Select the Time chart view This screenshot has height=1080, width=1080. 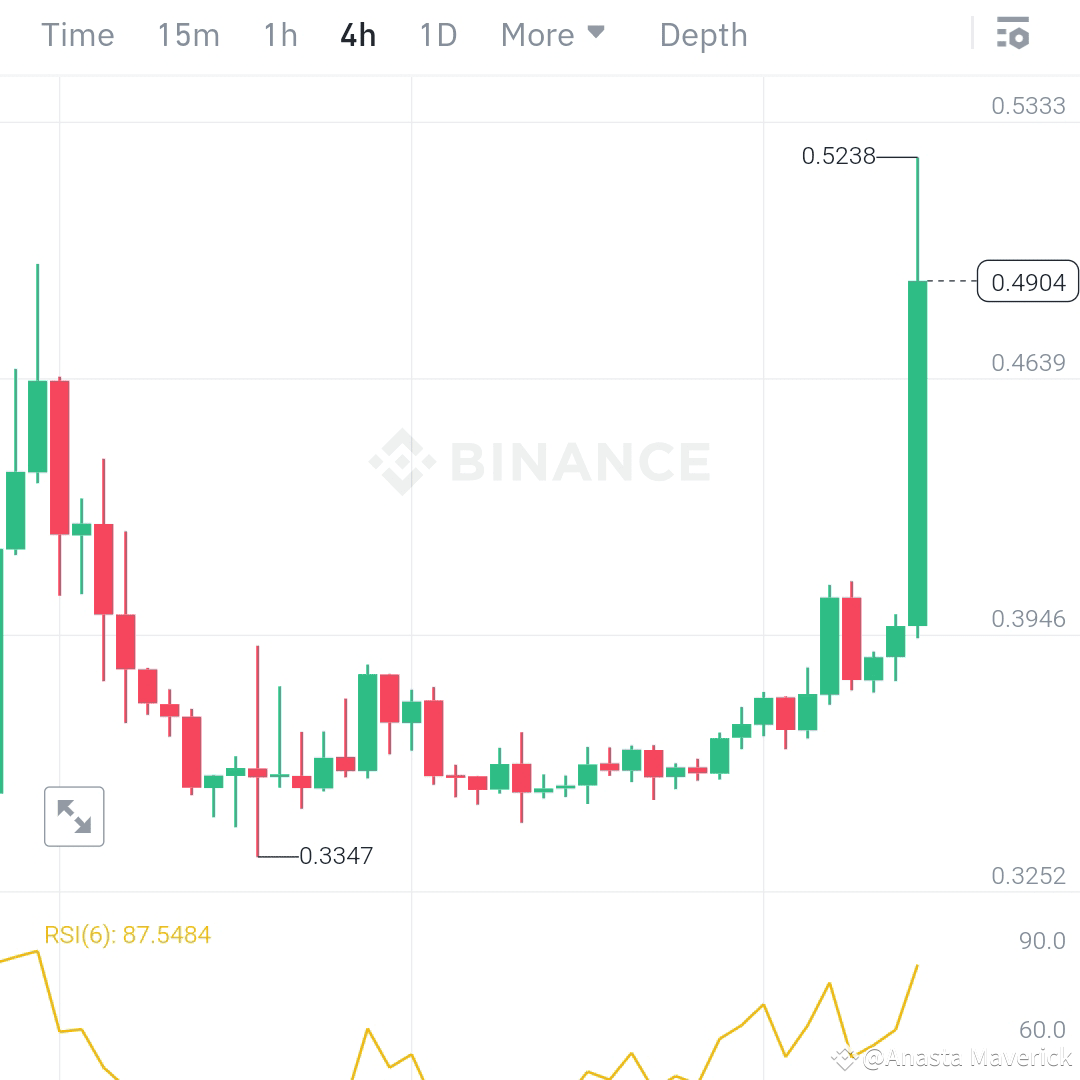coord(77,35)
